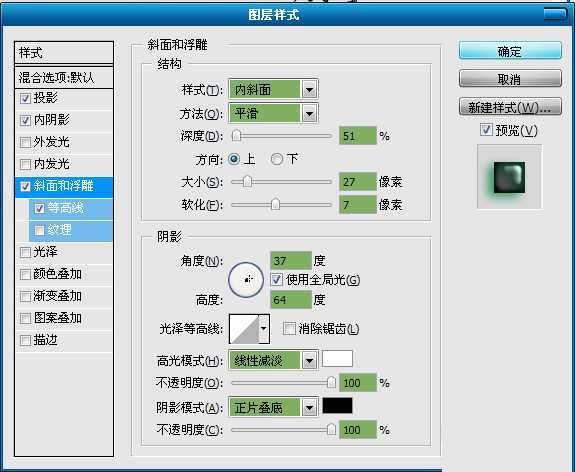Enable 消除锯齿 anti-alias checkbox

(x=289, y=328)
